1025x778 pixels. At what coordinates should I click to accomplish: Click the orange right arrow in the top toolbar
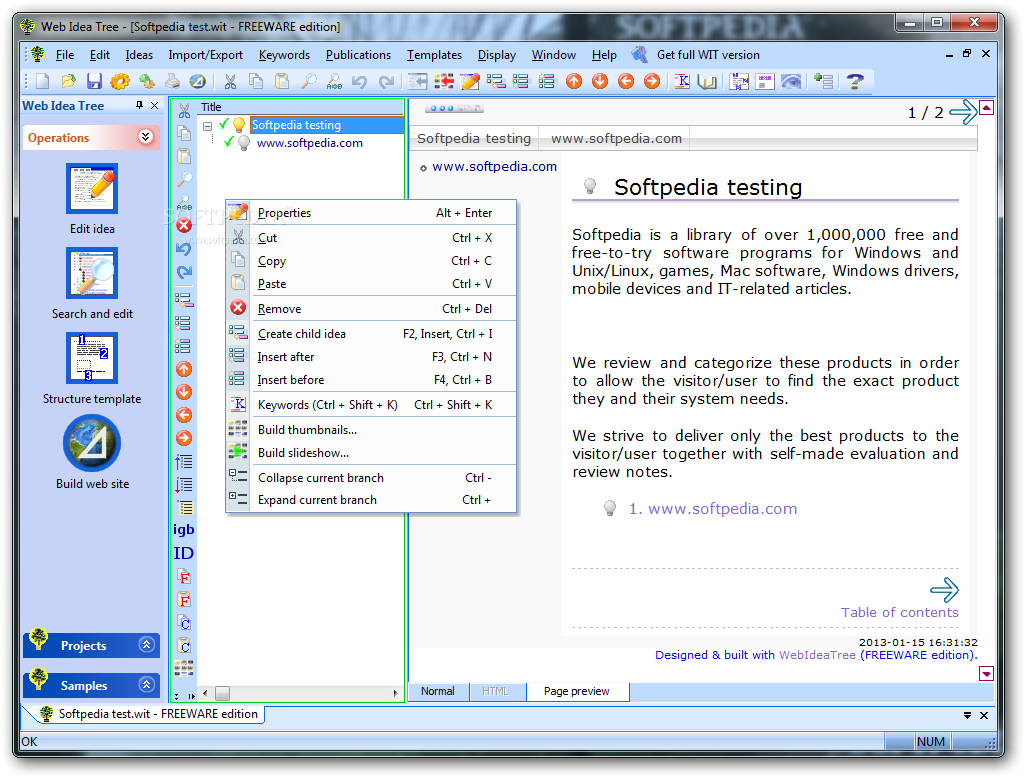click(652, 81)
